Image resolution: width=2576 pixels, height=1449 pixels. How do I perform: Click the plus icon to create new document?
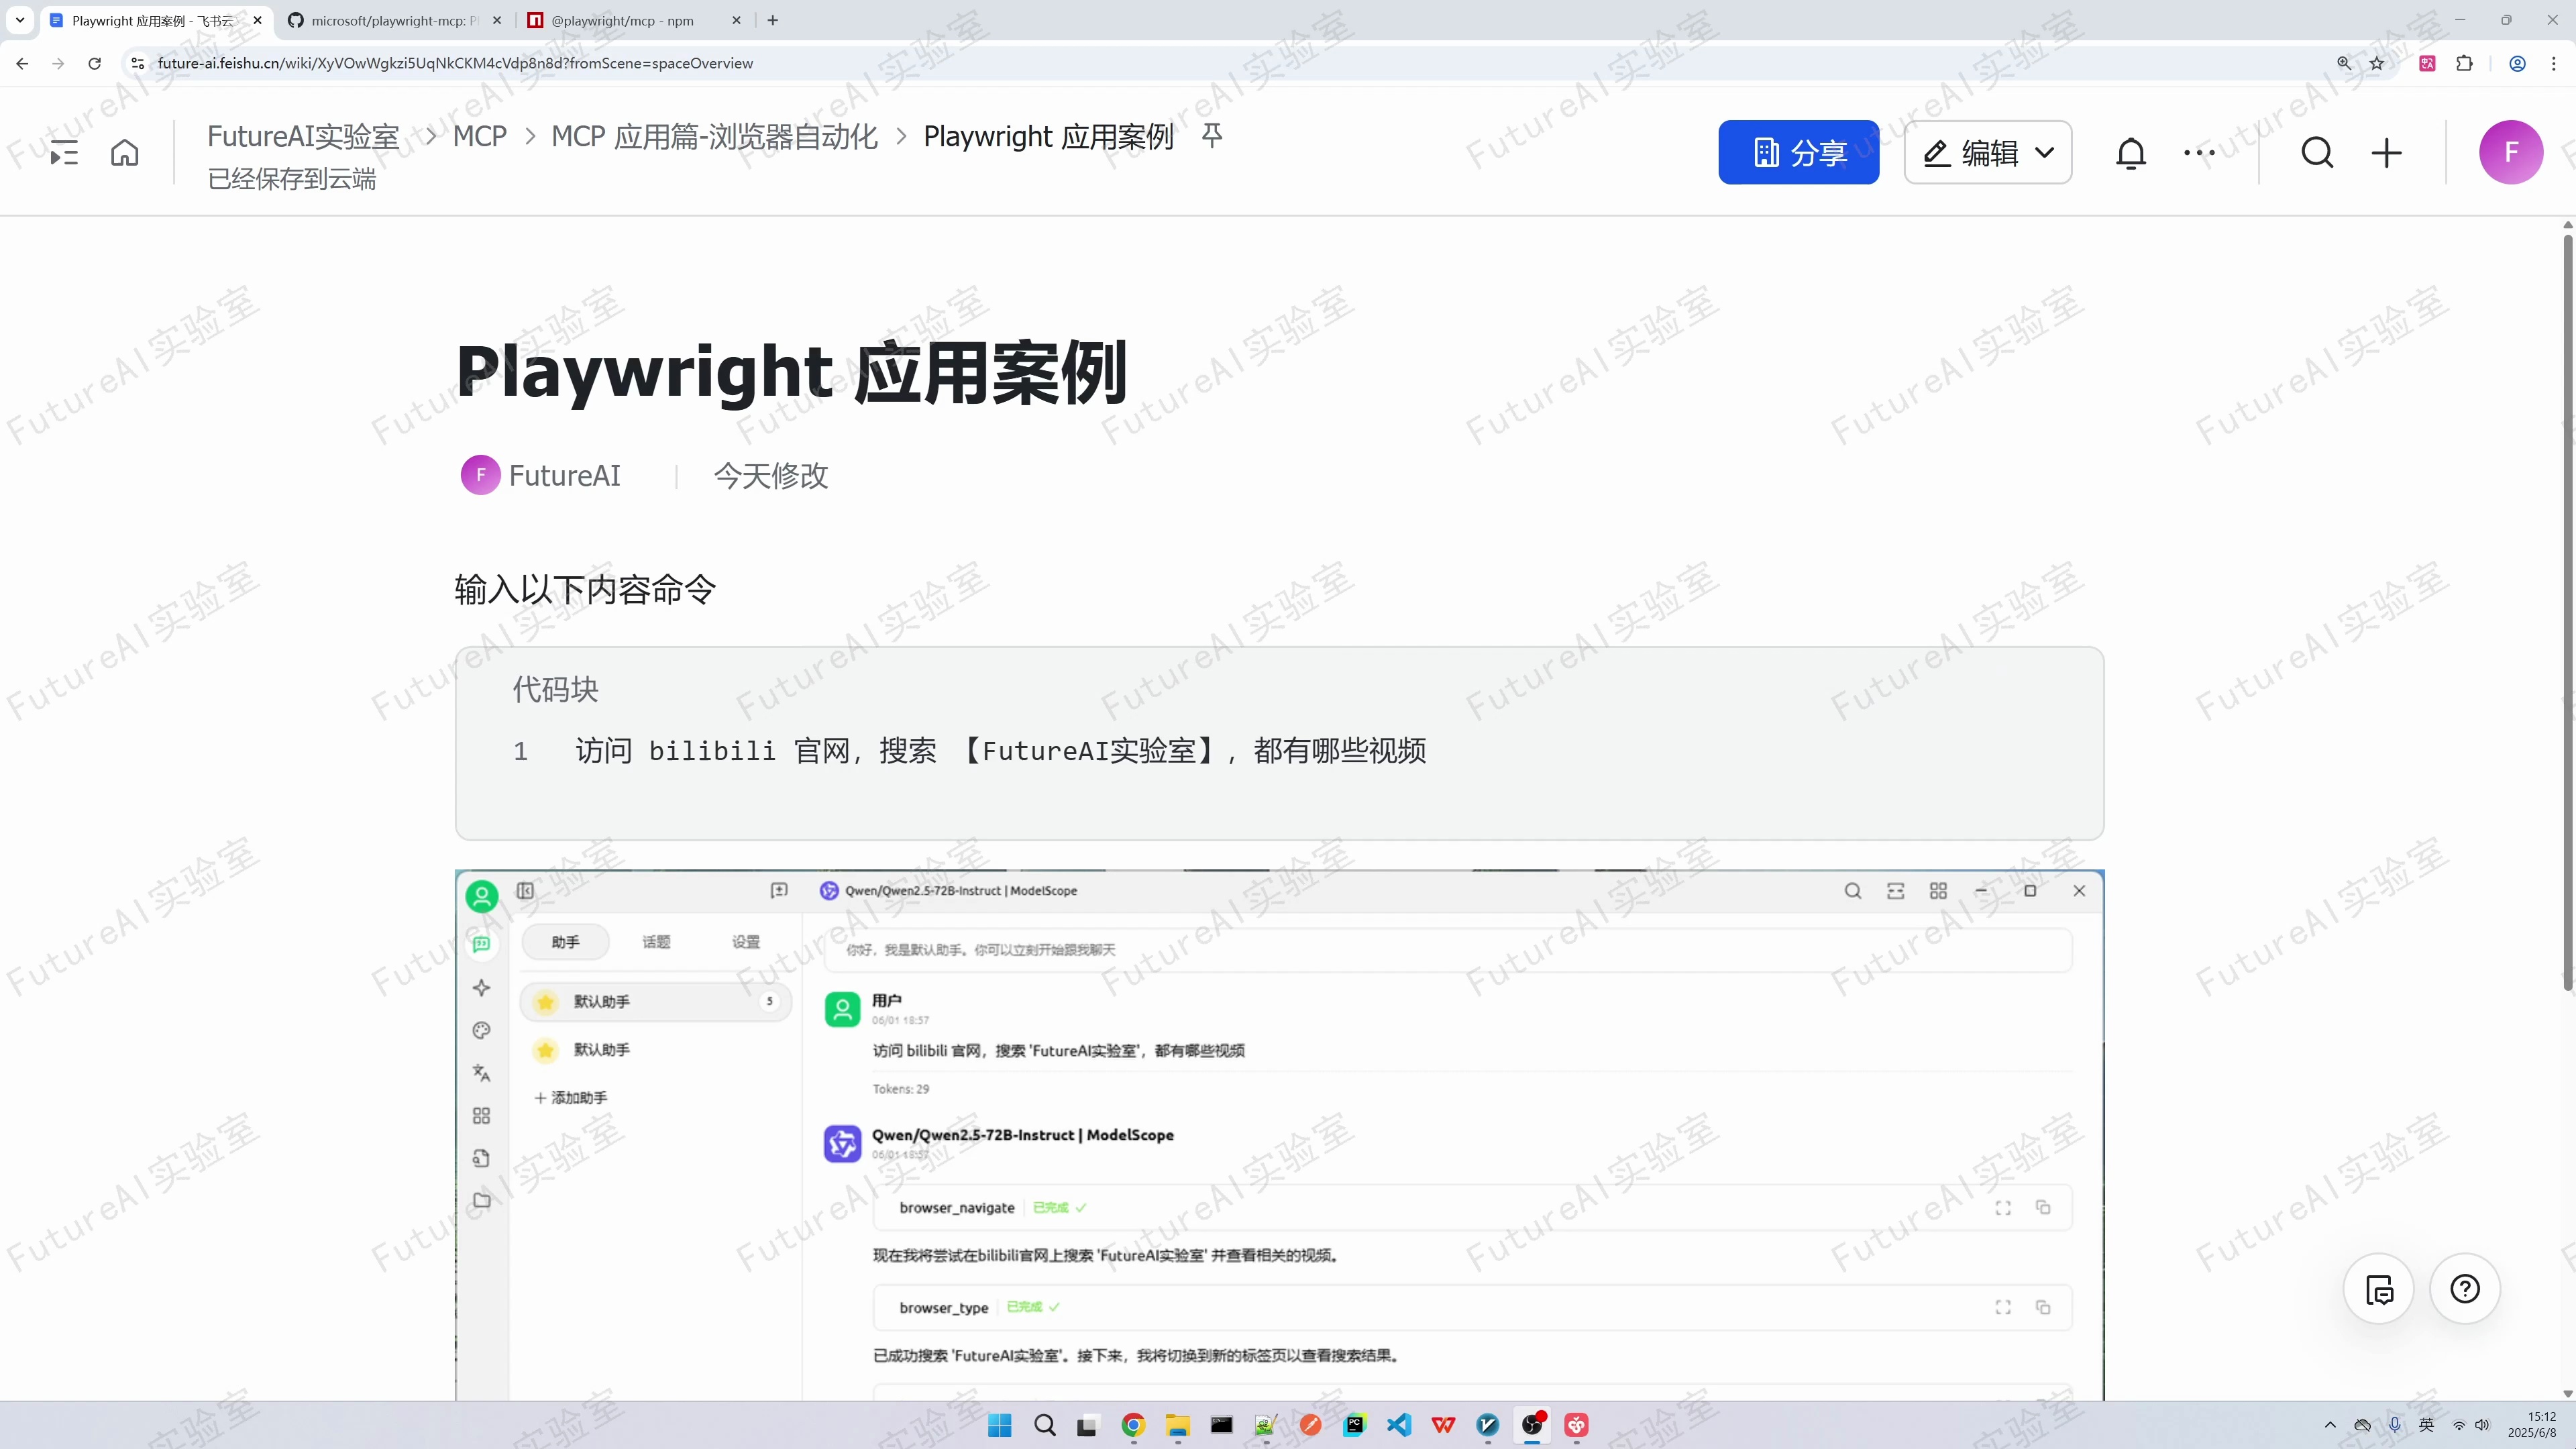click(2387, 152)
